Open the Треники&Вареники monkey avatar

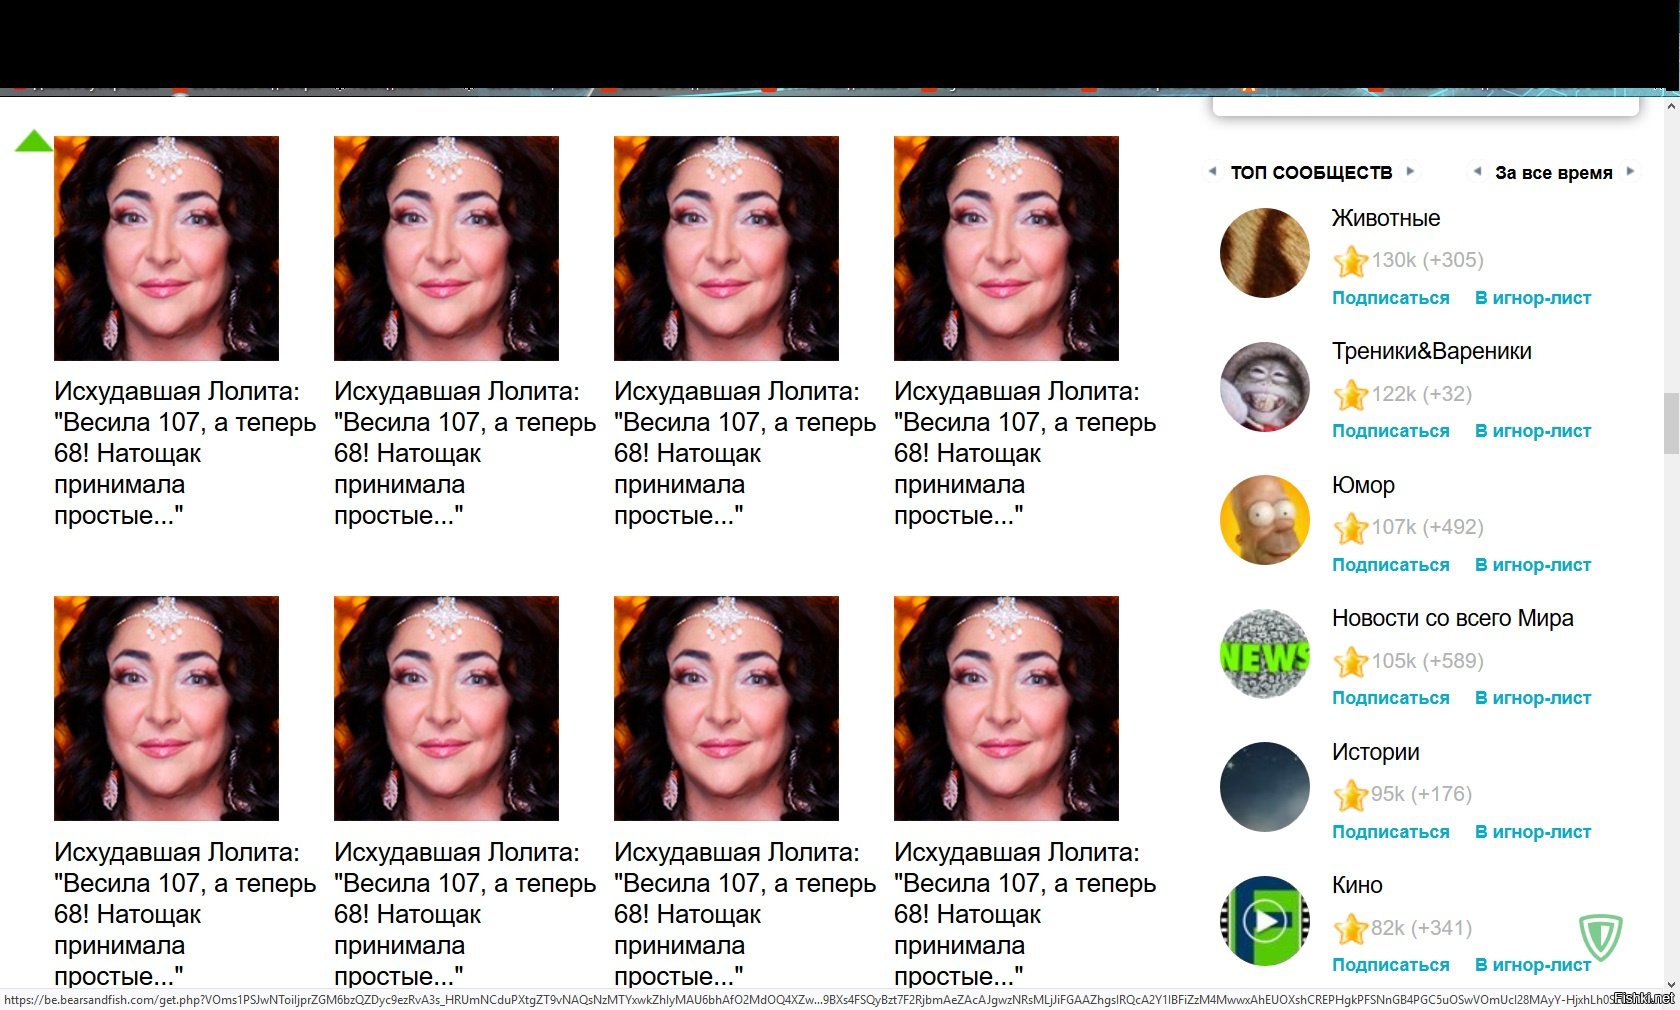[x=1265, y=386]
